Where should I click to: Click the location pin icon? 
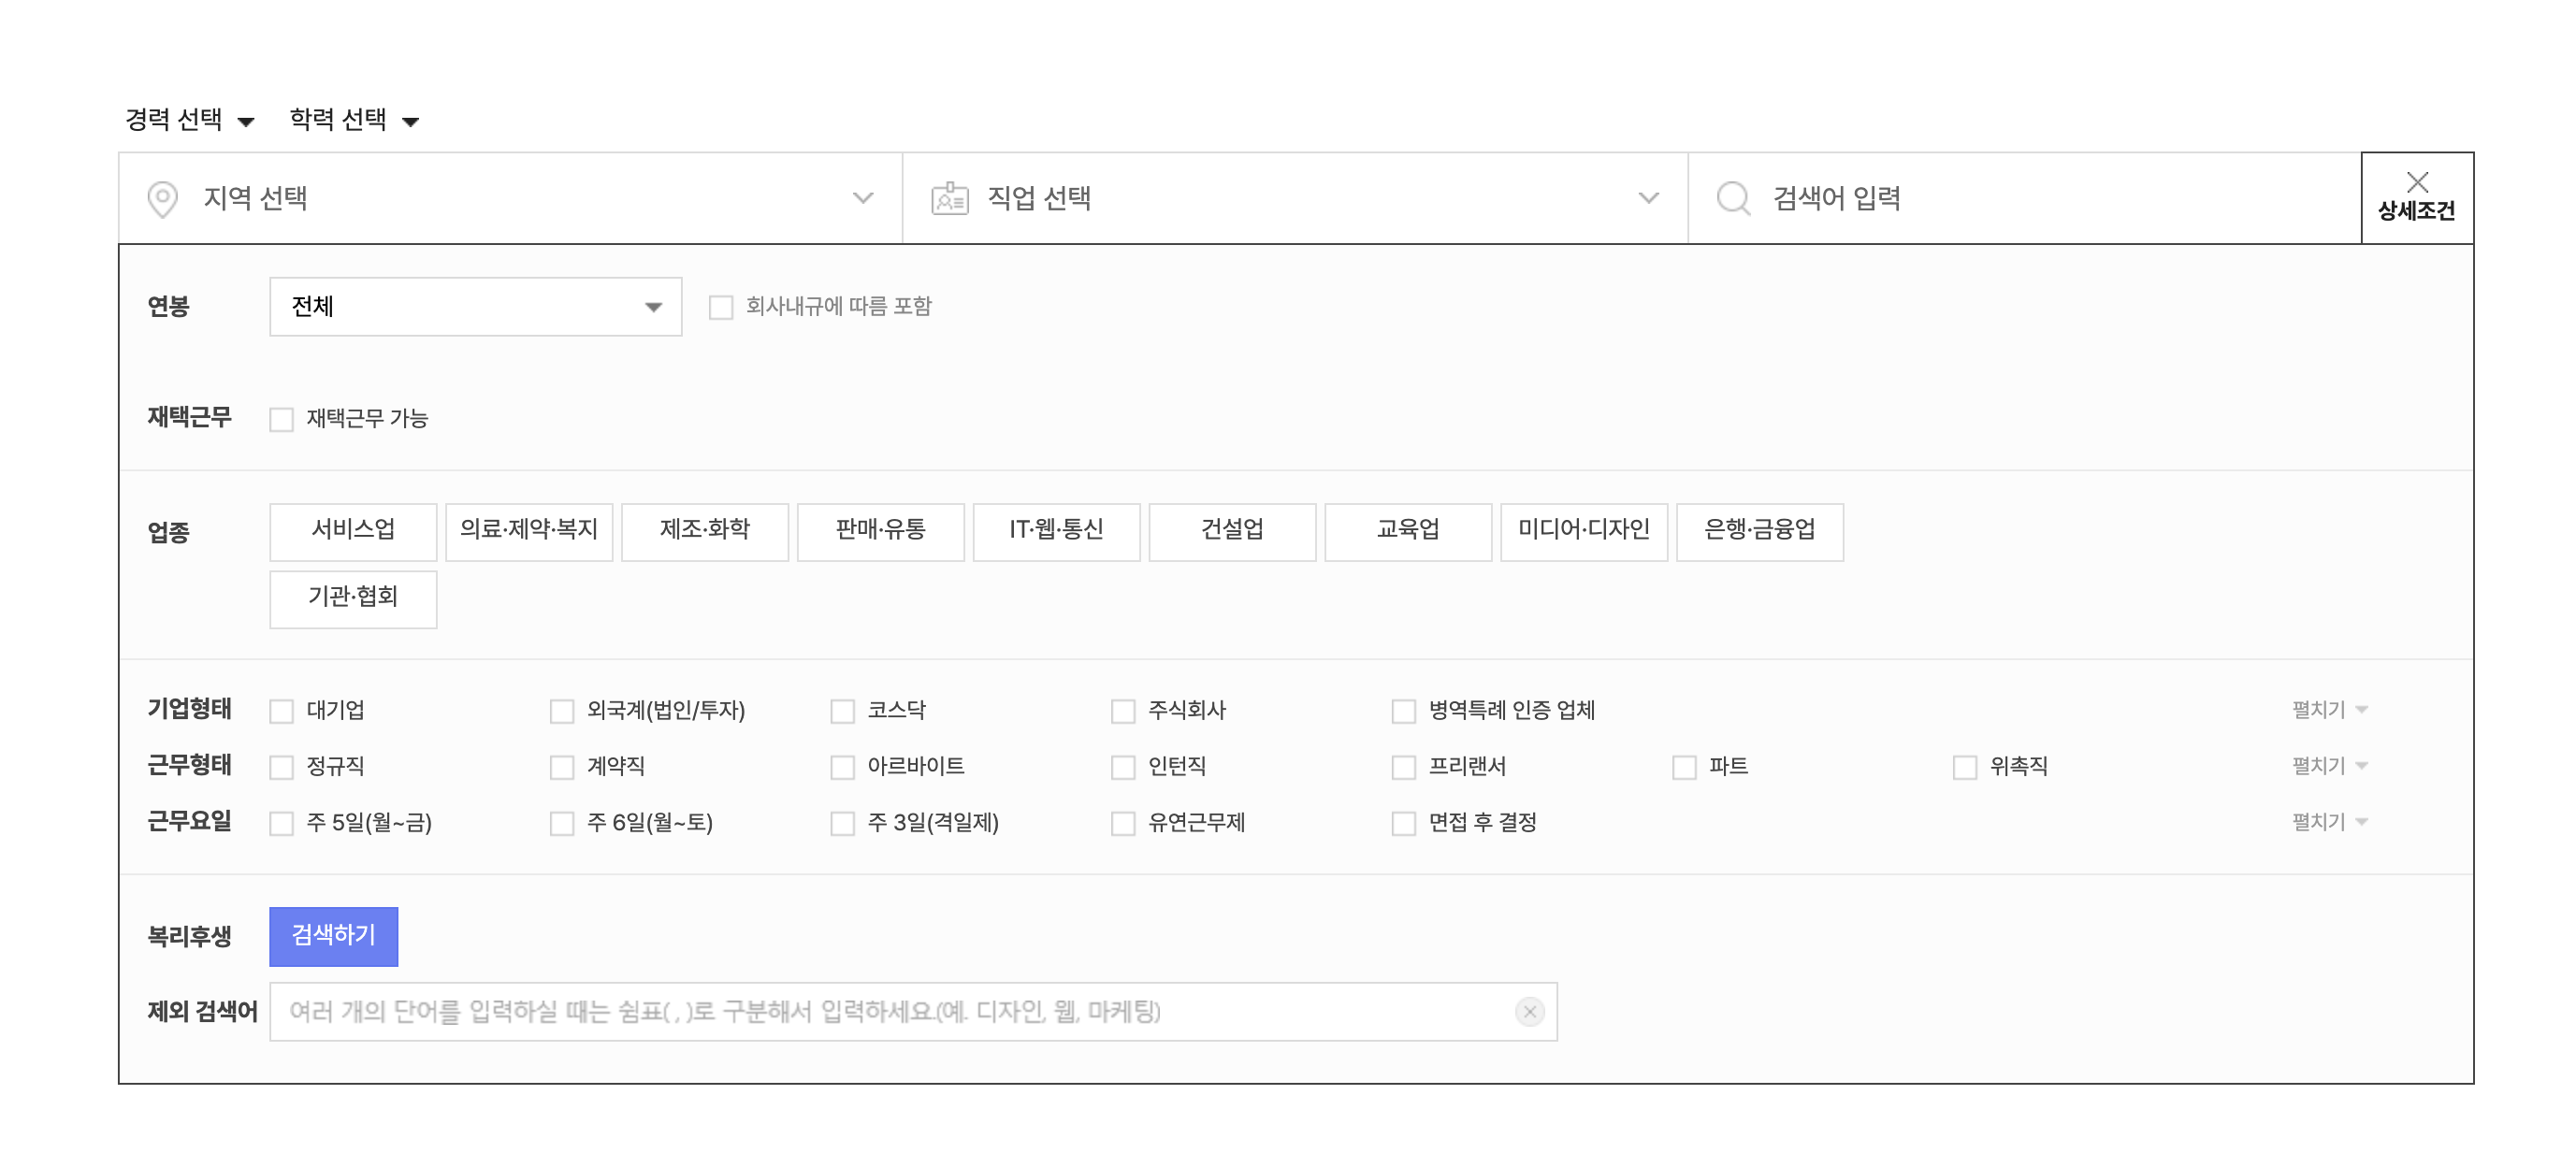coord(162,198)
